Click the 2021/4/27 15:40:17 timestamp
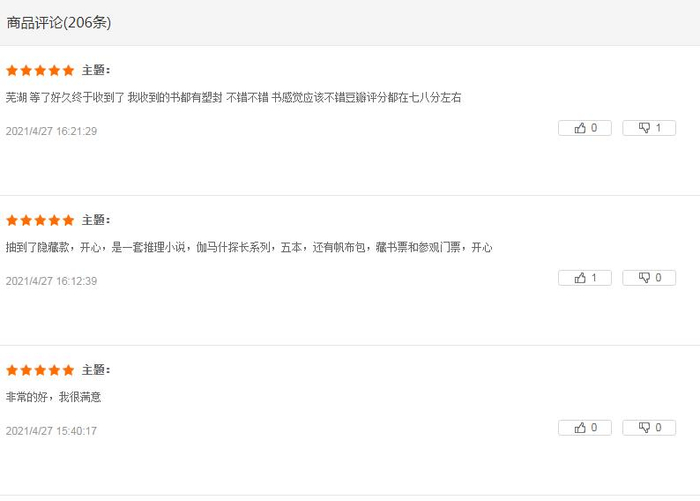The height and width of the screenshot is (501, 700). [x=51, y=431]
